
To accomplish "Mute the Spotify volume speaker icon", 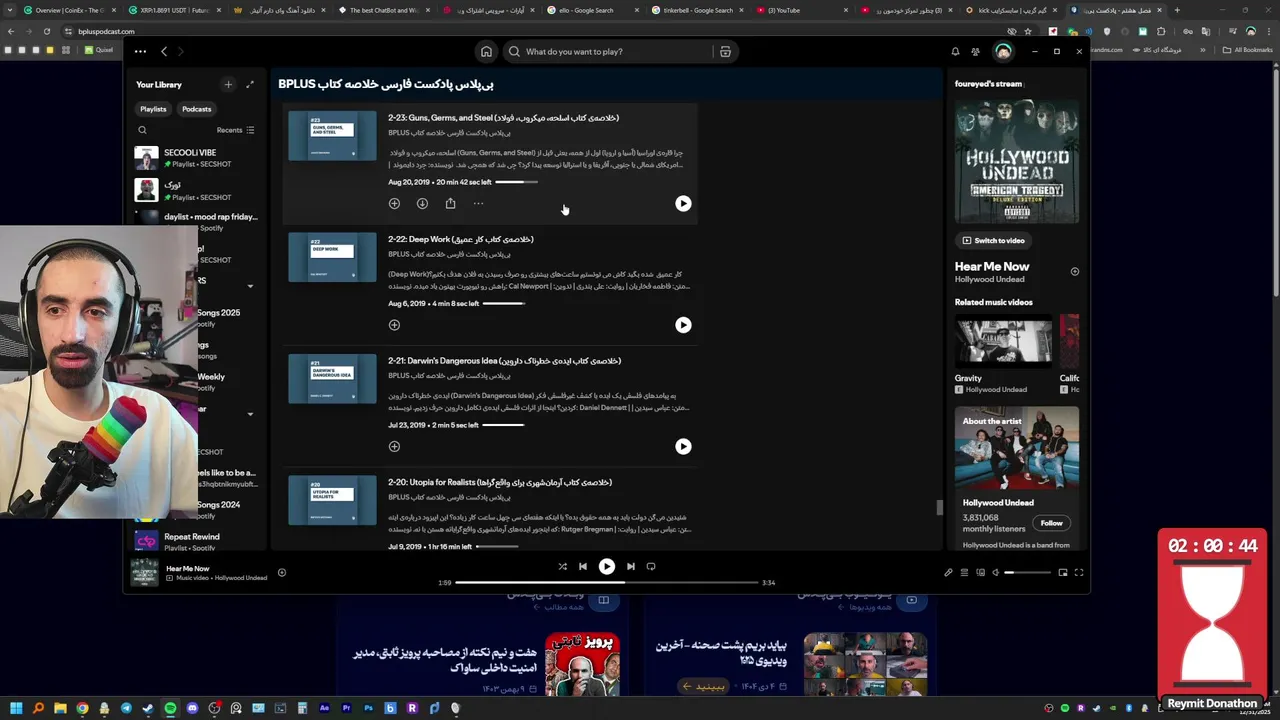I will (x=996, y=572).
